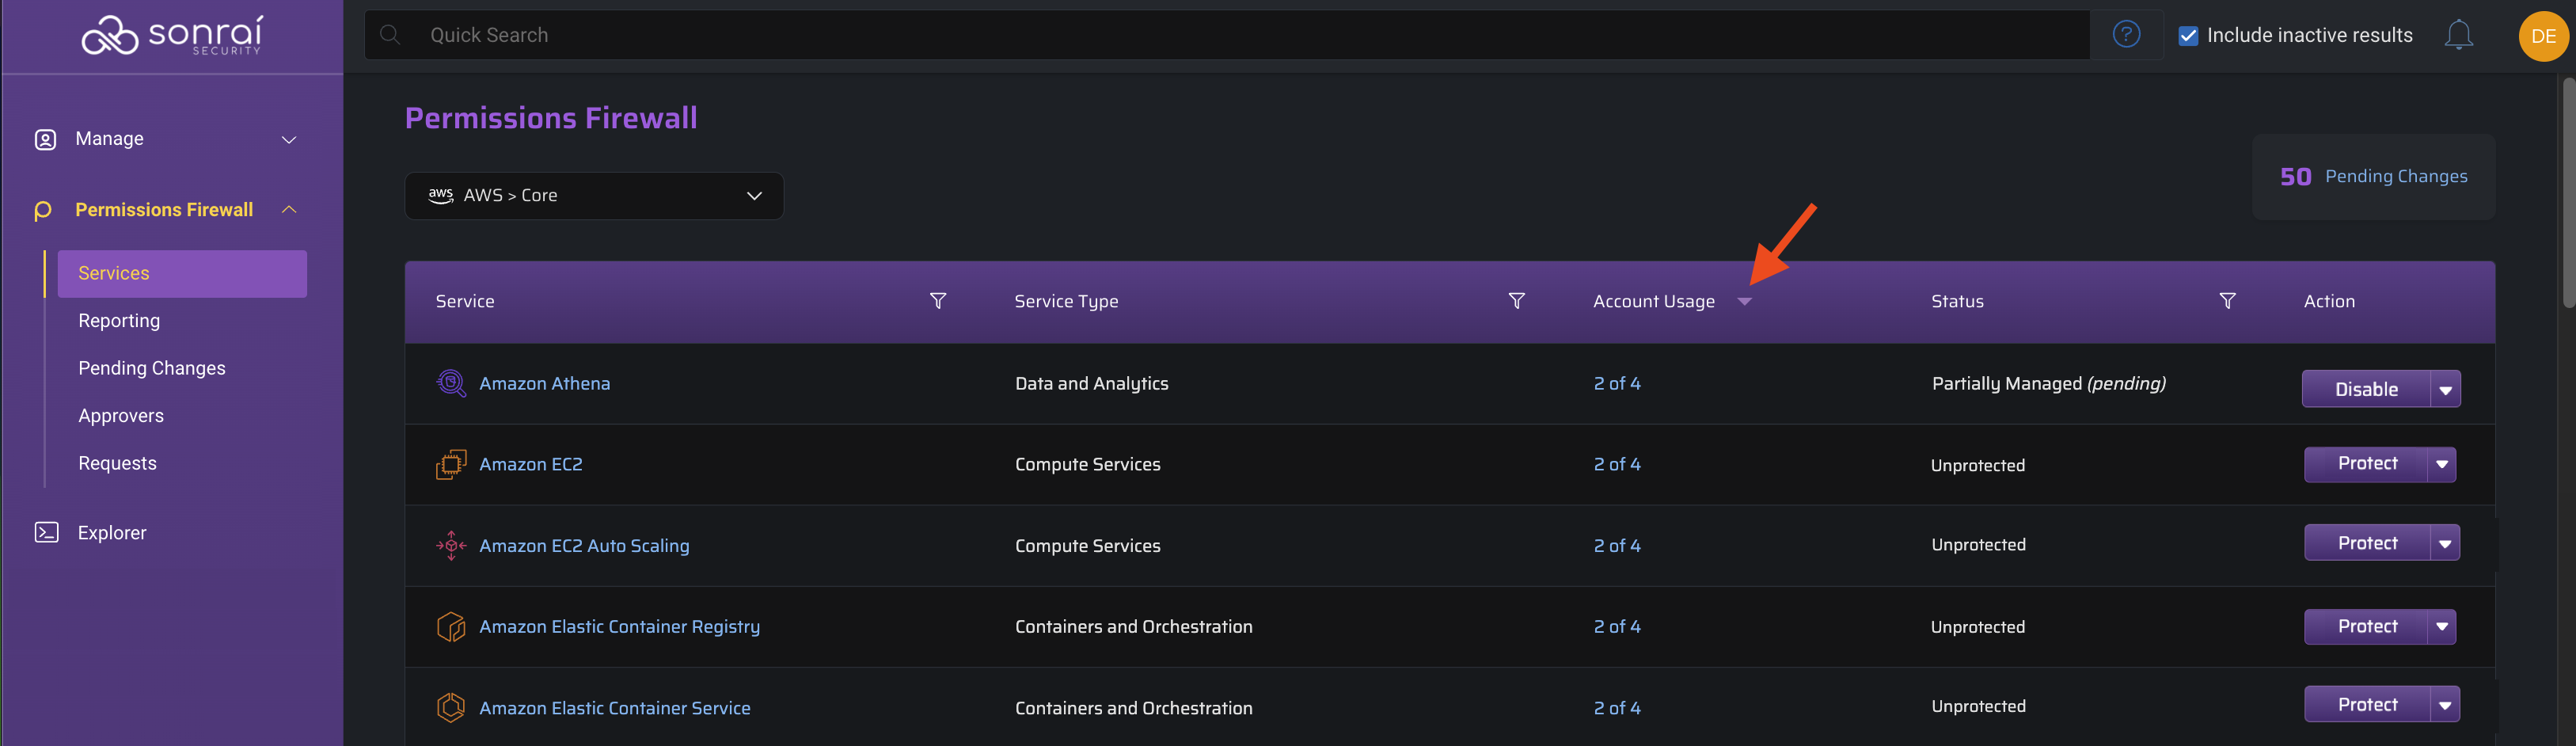Click 2 of 4 for Elastic Container Service
This screenshot has height=746, width=2576.
(x=1617, y=707)
